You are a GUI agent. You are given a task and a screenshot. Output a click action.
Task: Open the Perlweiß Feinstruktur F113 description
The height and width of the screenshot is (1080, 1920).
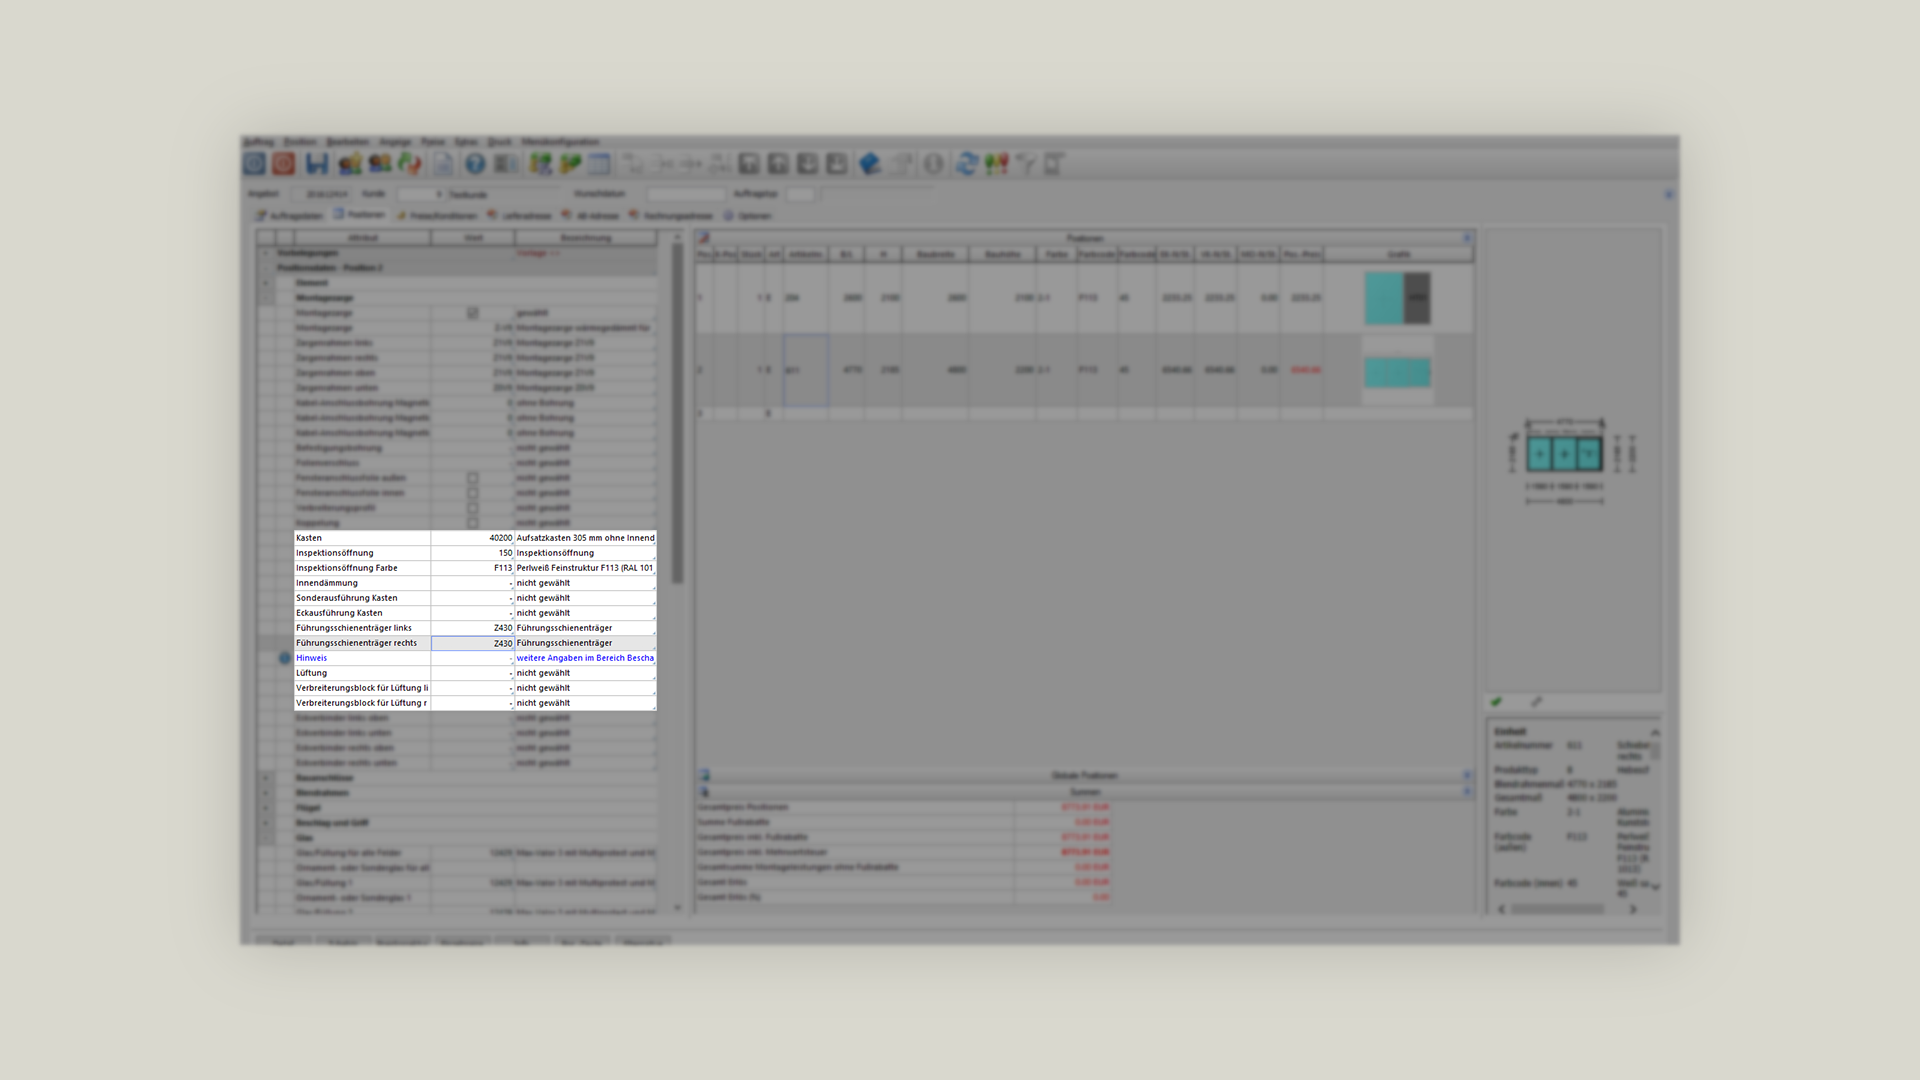click(x=585, y=568)
